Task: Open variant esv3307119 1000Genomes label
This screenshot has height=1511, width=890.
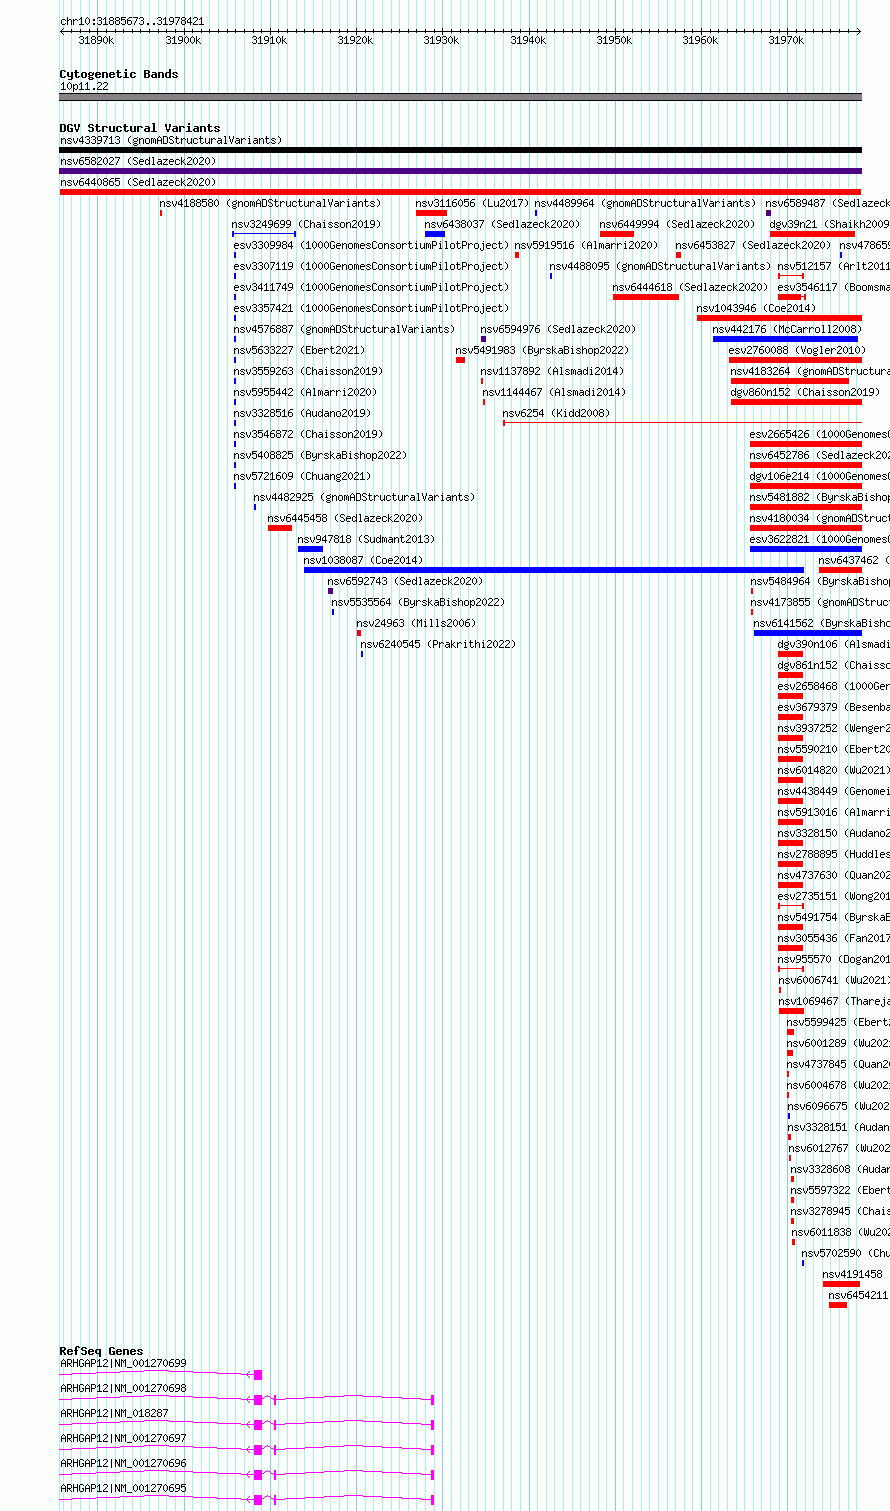Action: [371, 266]
